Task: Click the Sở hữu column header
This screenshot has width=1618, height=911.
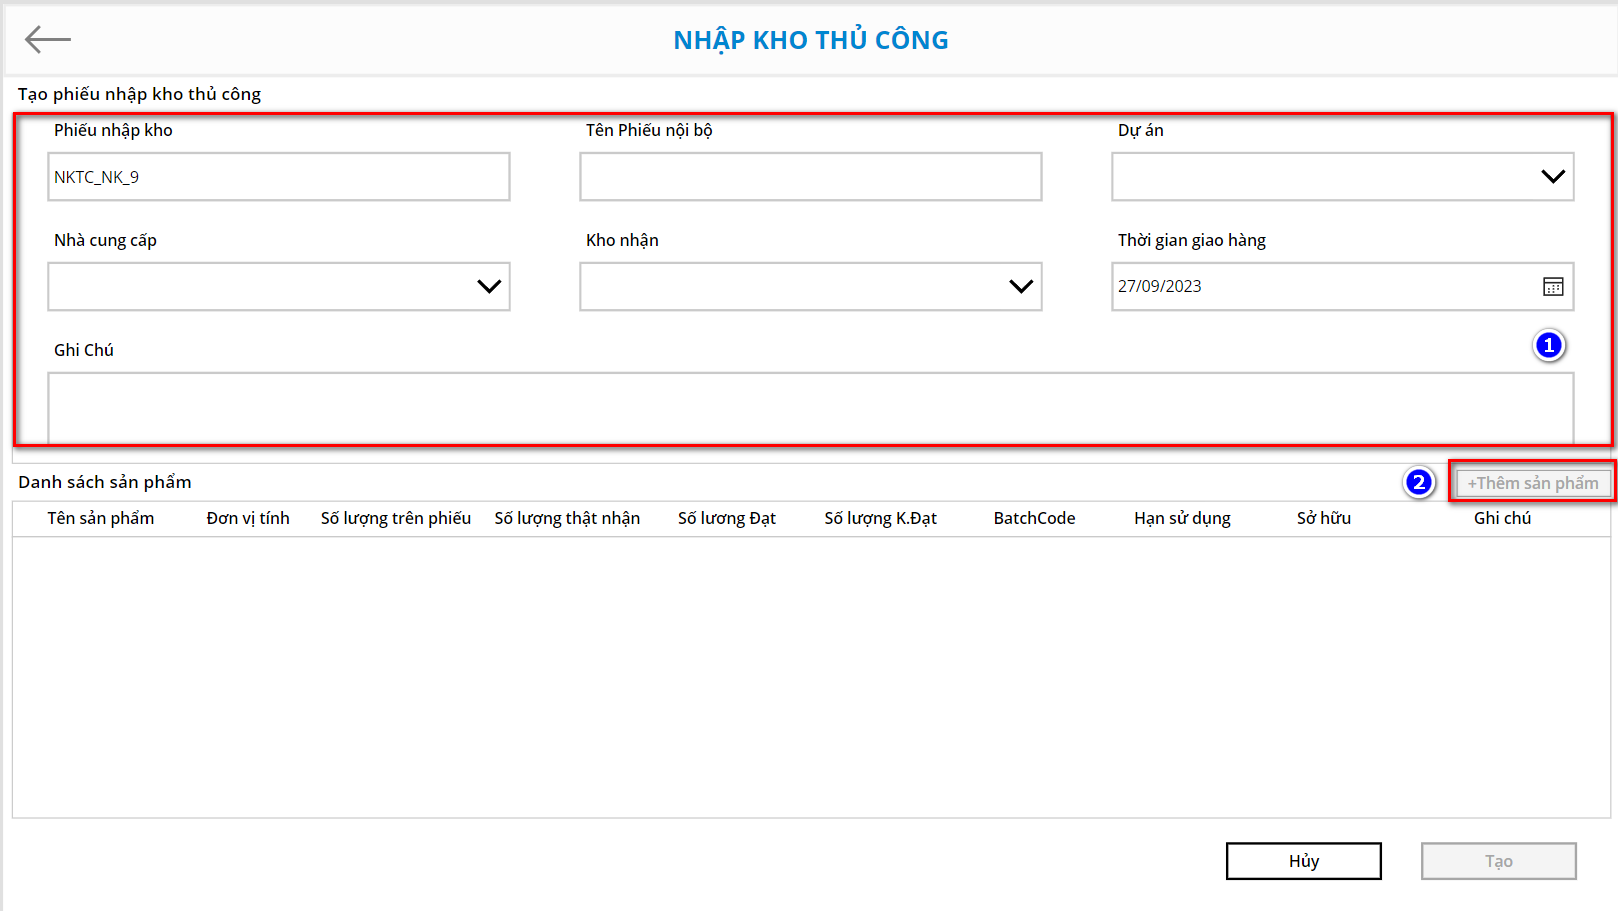Action: (1324, 518)
